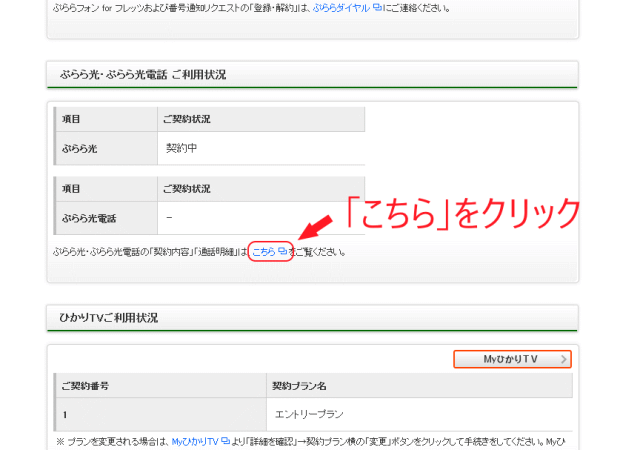Select the ぷらら光・ぷらら光電話 ご利用状況 heading

[x=143, y=75]
